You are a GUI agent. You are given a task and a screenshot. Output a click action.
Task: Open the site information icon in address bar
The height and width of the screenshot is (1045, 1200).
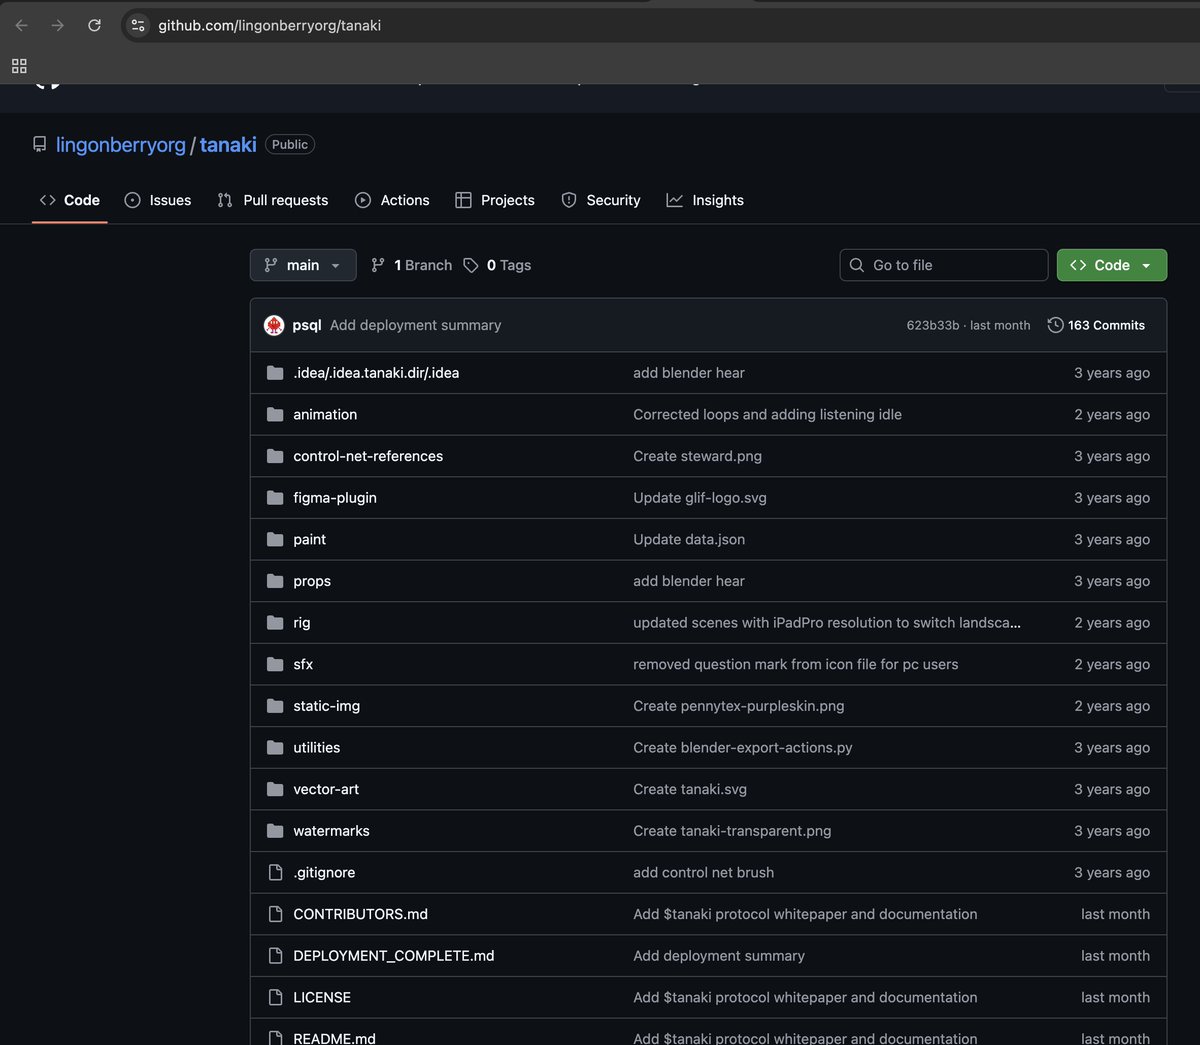[138, 25]
